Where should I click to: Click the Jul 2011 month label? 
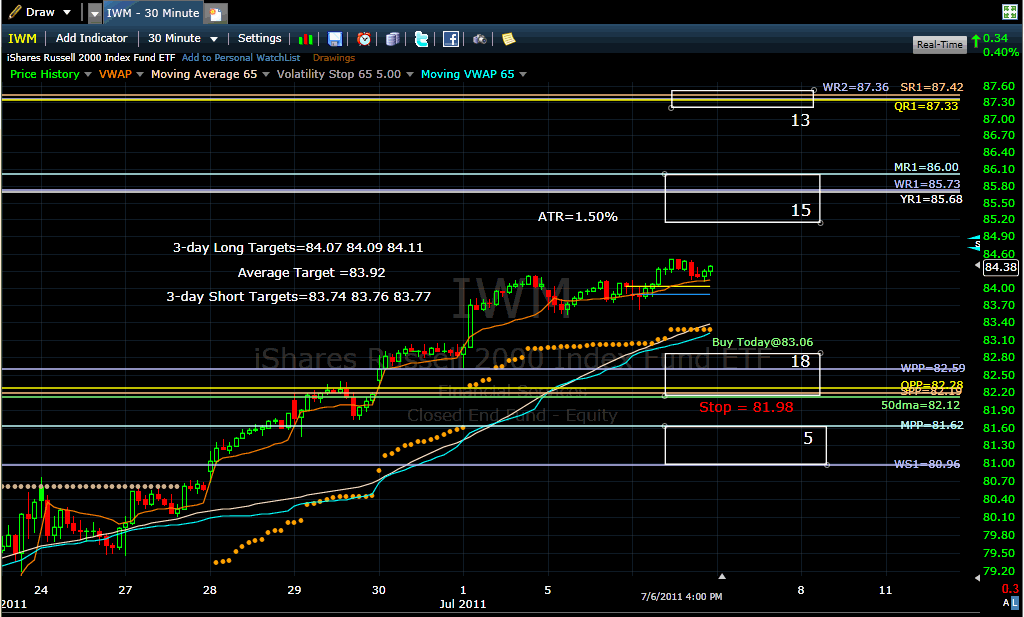[462, 604]
